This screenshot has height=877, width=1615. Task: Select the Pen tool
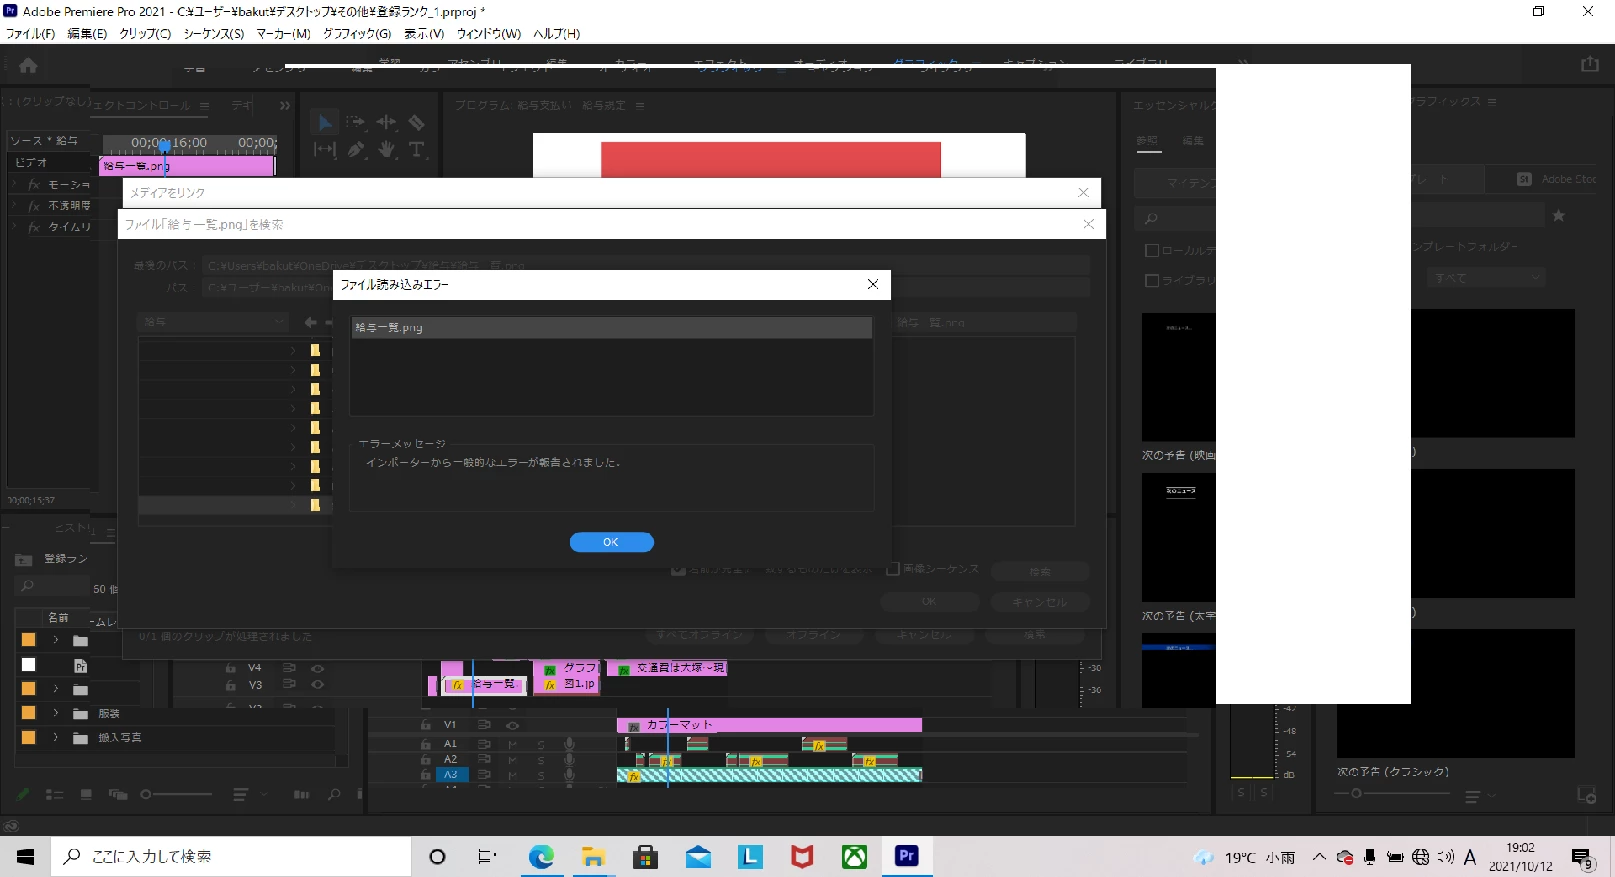pos(356,149)
